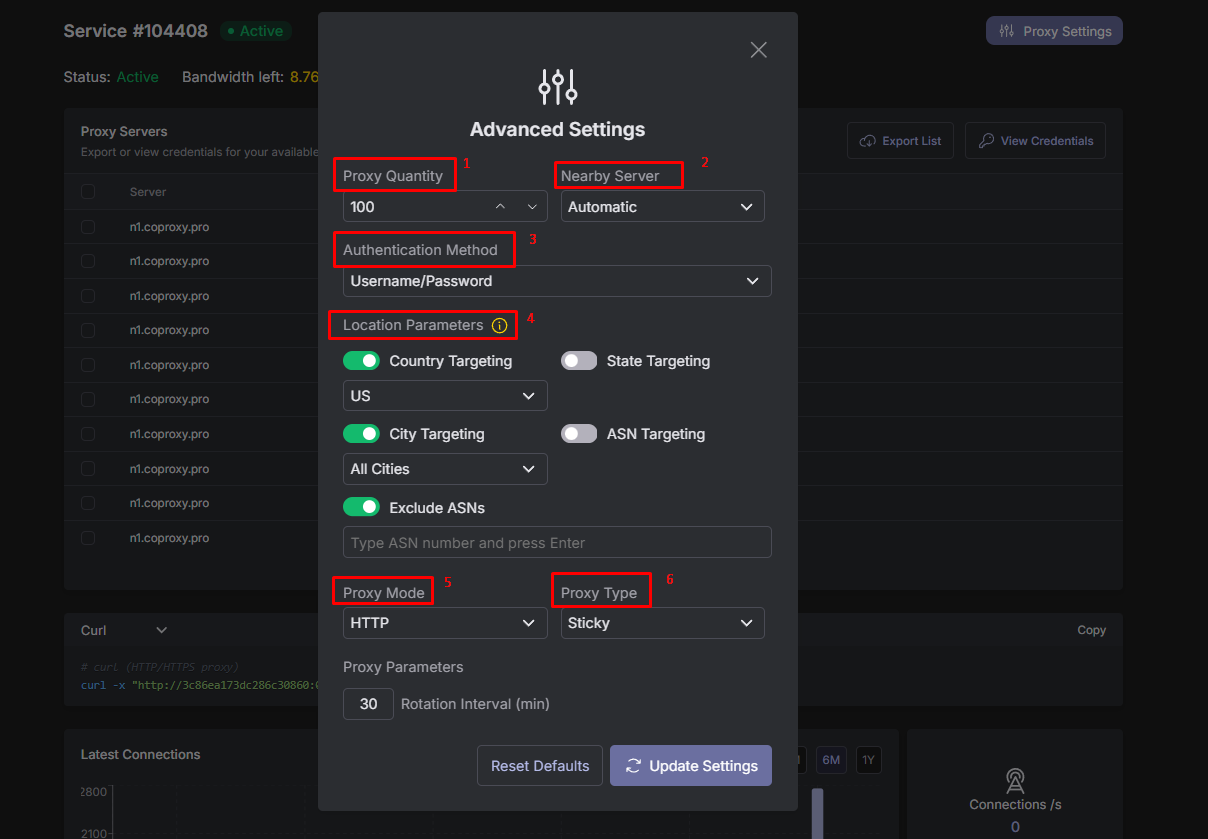Click the Latest Connections heading
Image resolution: width=1208 pixels, height=839 pixels.
point(140,754)
